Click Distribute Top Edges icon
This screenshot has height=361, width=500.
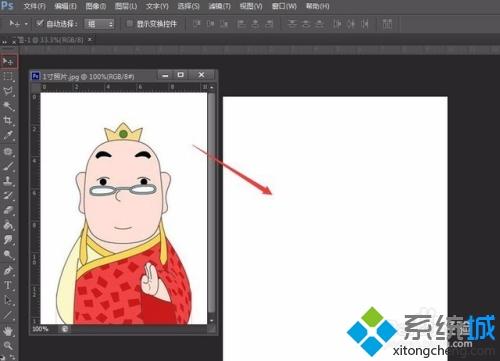coord(292,24)
